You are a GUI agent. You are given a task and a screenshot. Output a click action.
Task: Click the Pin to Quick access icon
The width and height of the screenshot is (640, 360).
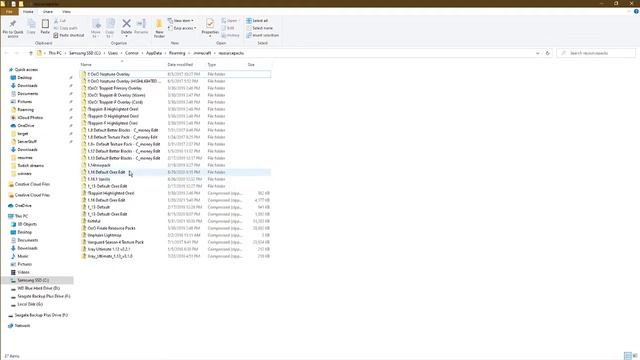[x=13, y=23]
